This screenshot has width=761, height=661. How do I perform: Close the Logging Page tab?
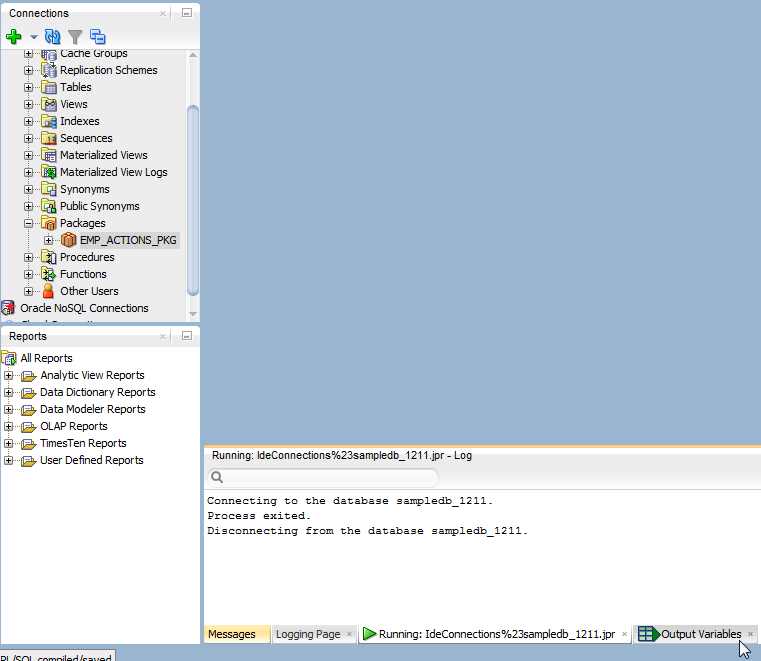tap(349, 634)
